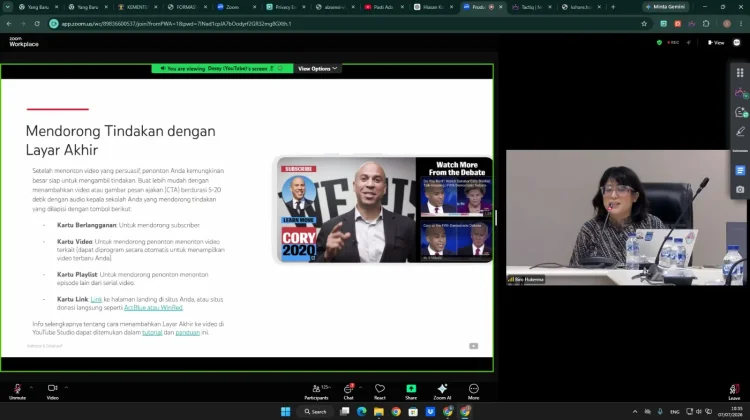The width and height of the screenshot is (750, 420).
Task: Open the chat-bubble AI notes sidebar icon
Action: 740,112
